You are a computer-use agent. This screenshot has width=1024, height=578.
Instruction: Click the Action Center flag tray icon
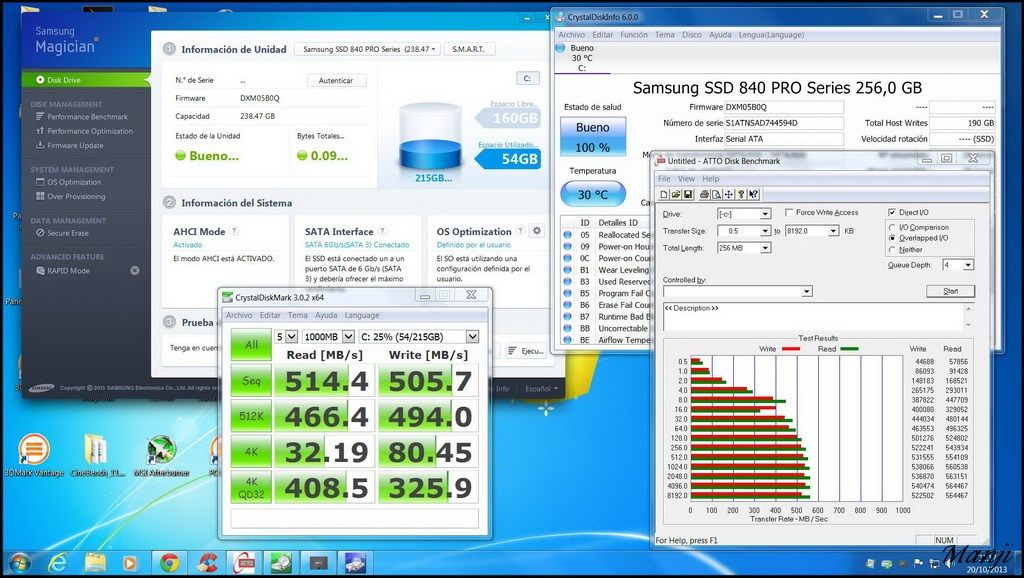917,563
